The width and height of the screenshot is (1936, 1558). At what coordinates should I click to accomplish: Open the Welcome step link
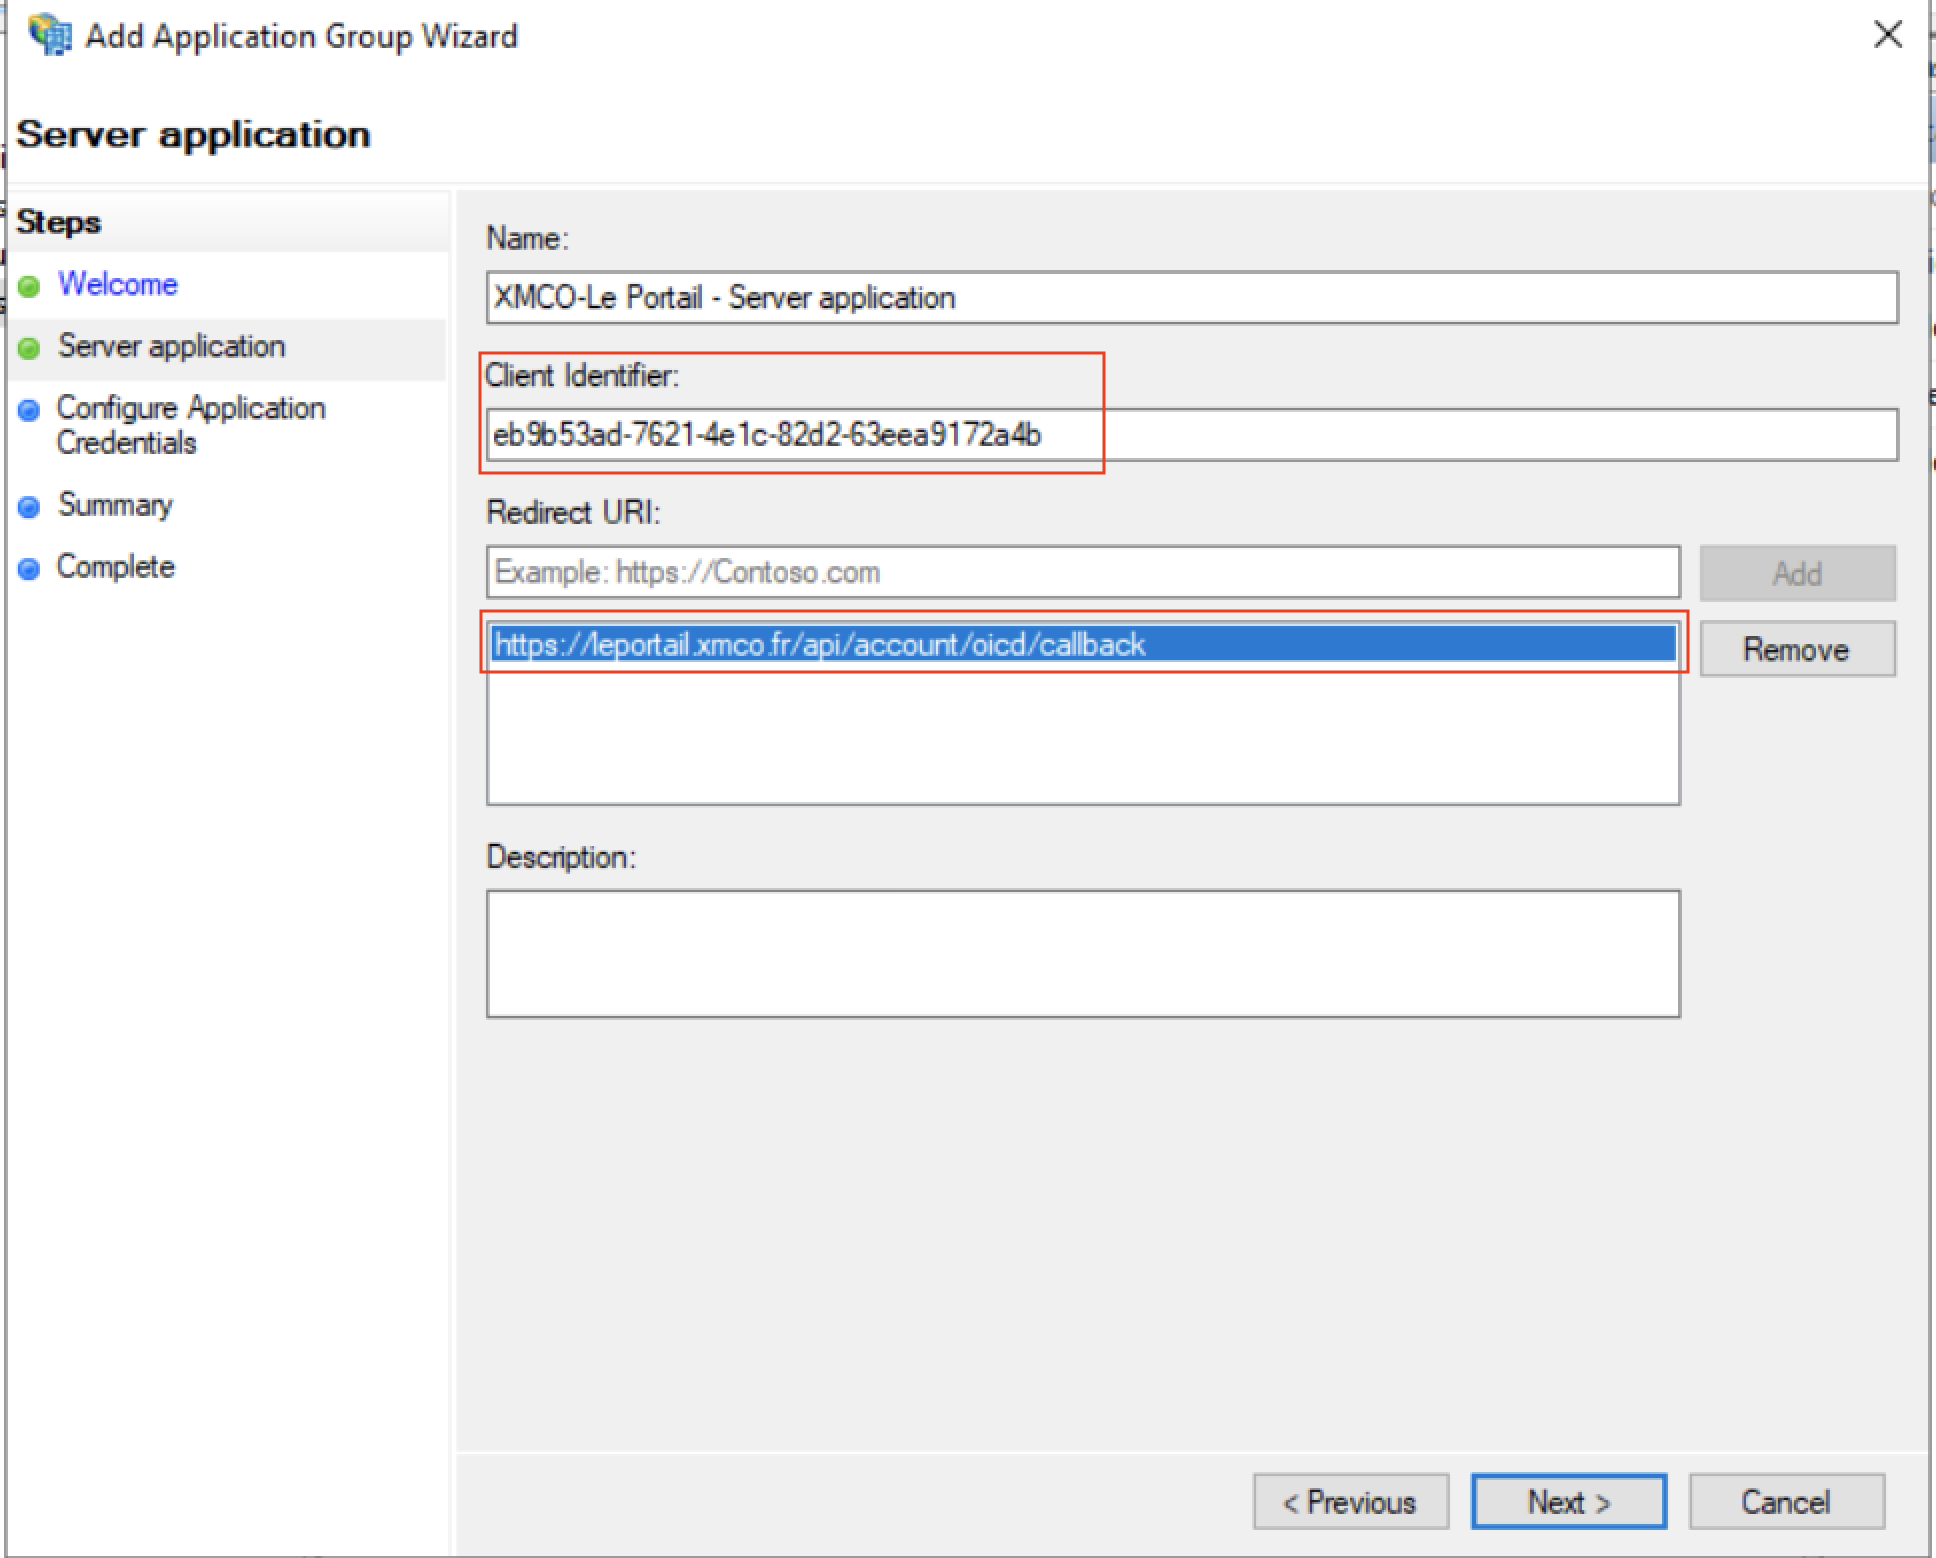(117, 284)
